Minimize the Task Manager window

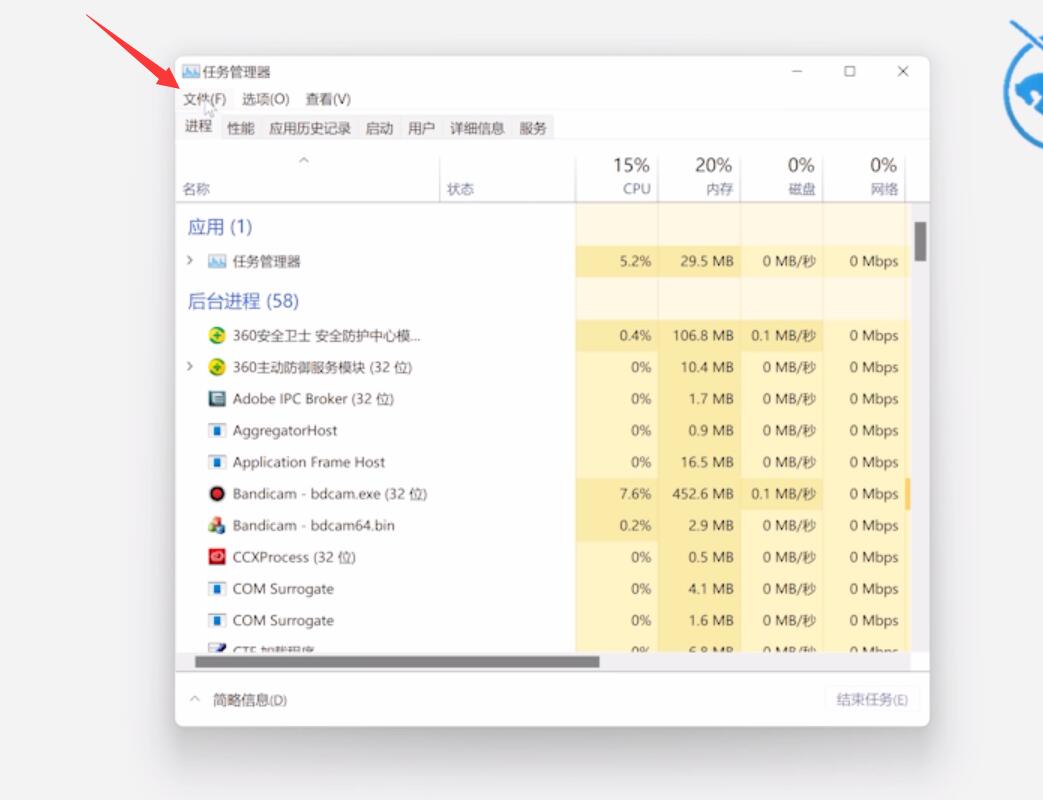(x=797, y=71)
